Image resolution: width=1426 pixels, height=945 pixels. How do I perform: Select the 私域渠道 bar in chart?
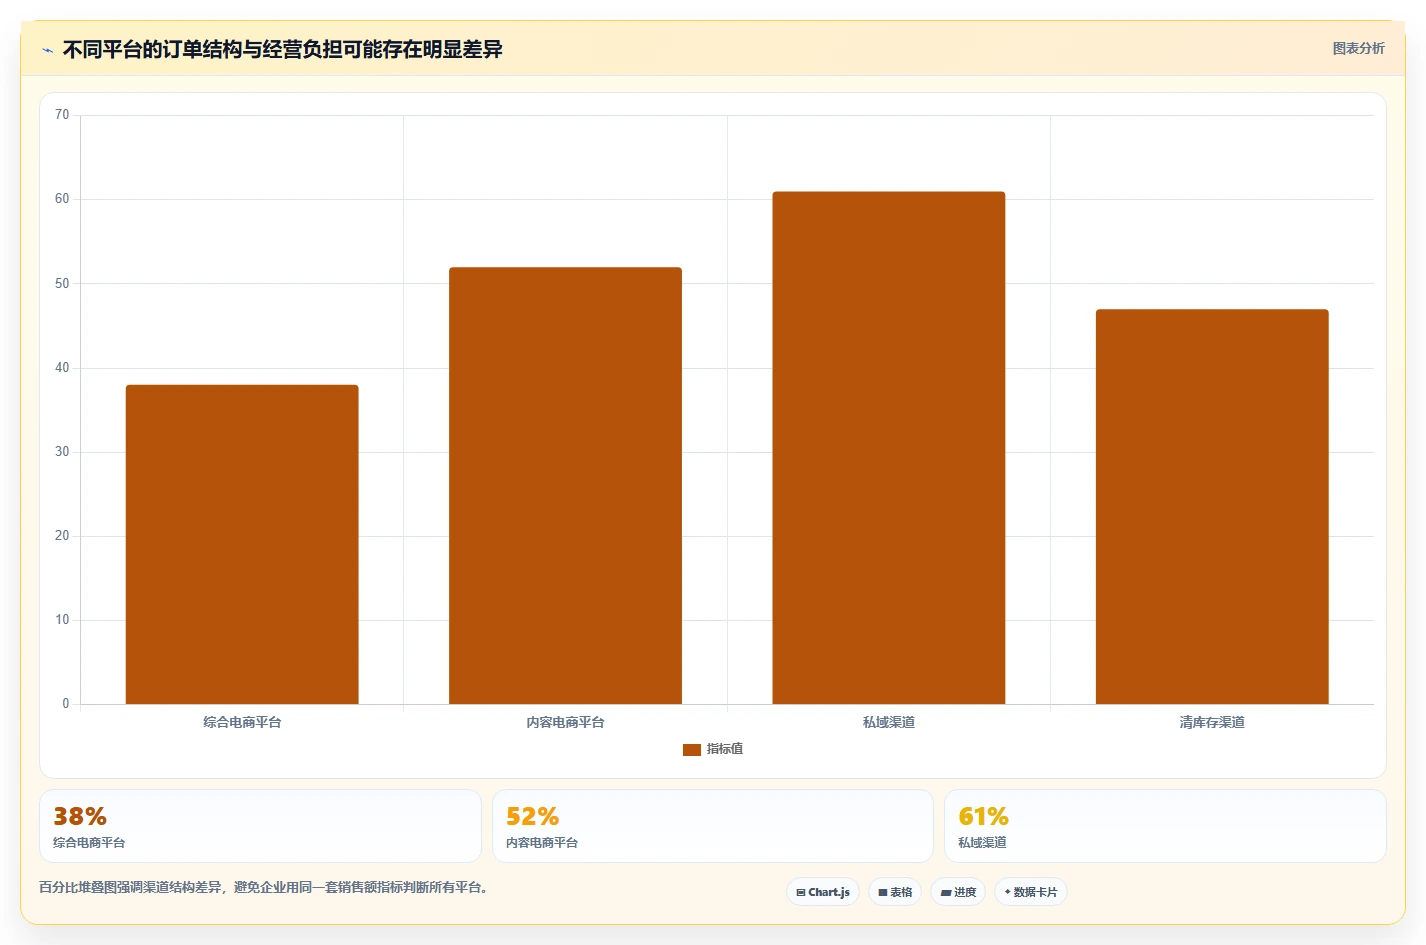888,448
